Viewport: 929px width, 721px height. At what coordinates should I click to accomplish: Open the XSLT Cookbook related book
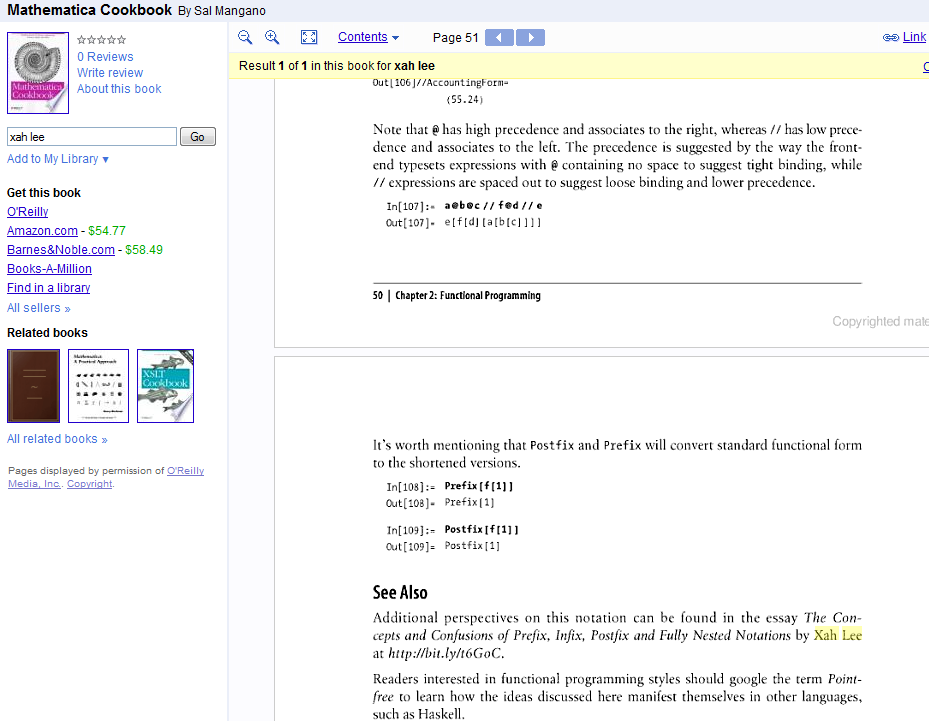tap(165, 386)
